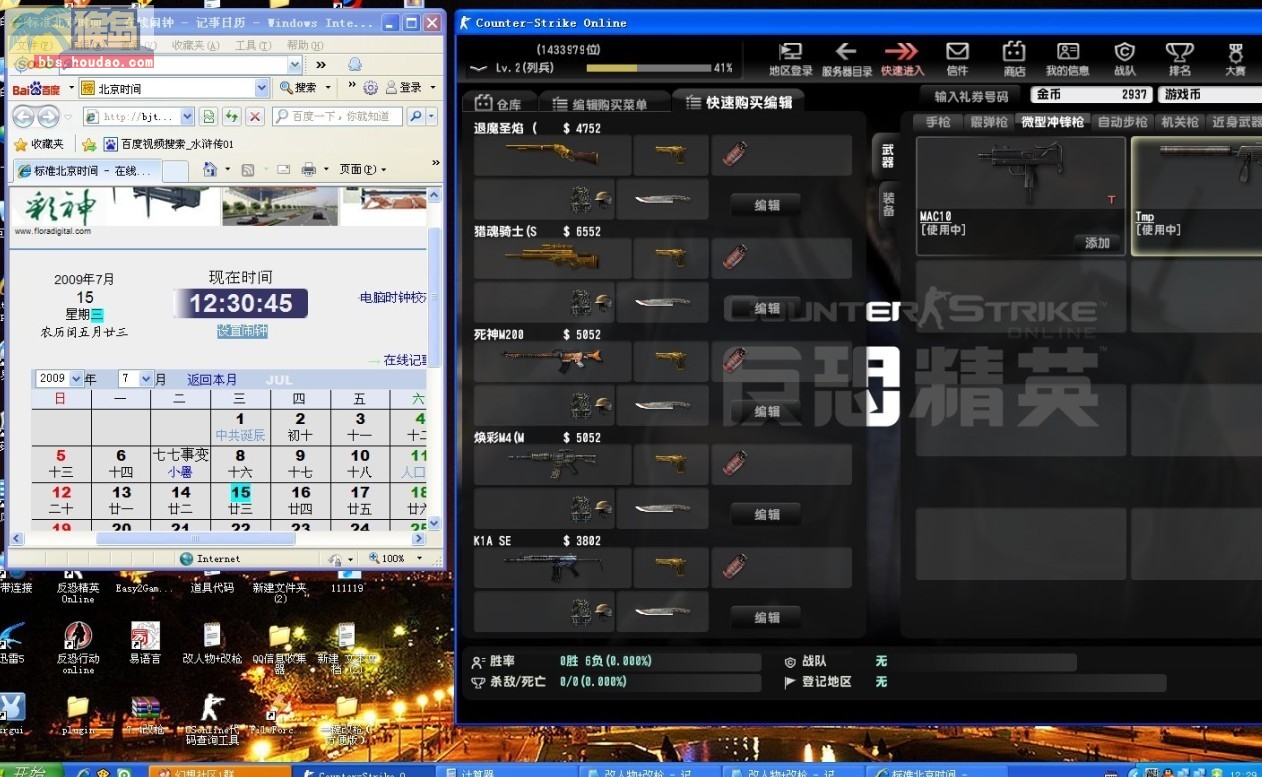The image size is (1262, 777).
Task: Click the 设置闹钟 link under the clock
Action: (x=242, y=331)
